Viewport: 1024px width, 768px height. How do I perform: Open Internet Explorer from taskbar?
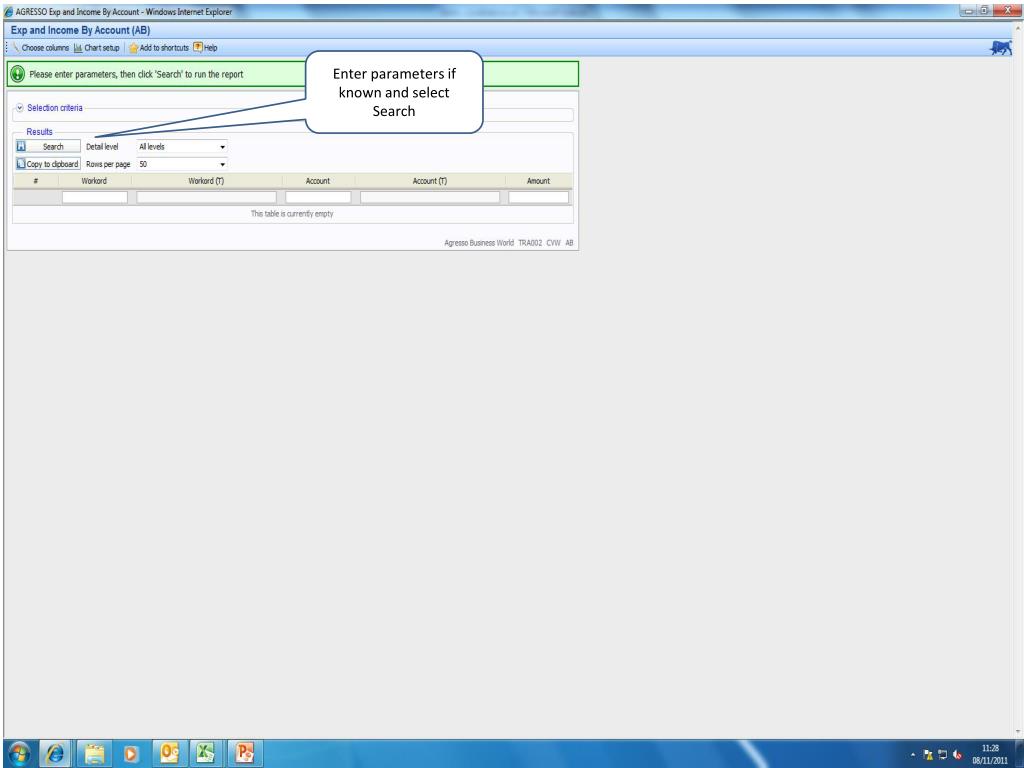[x=56, y=754]
